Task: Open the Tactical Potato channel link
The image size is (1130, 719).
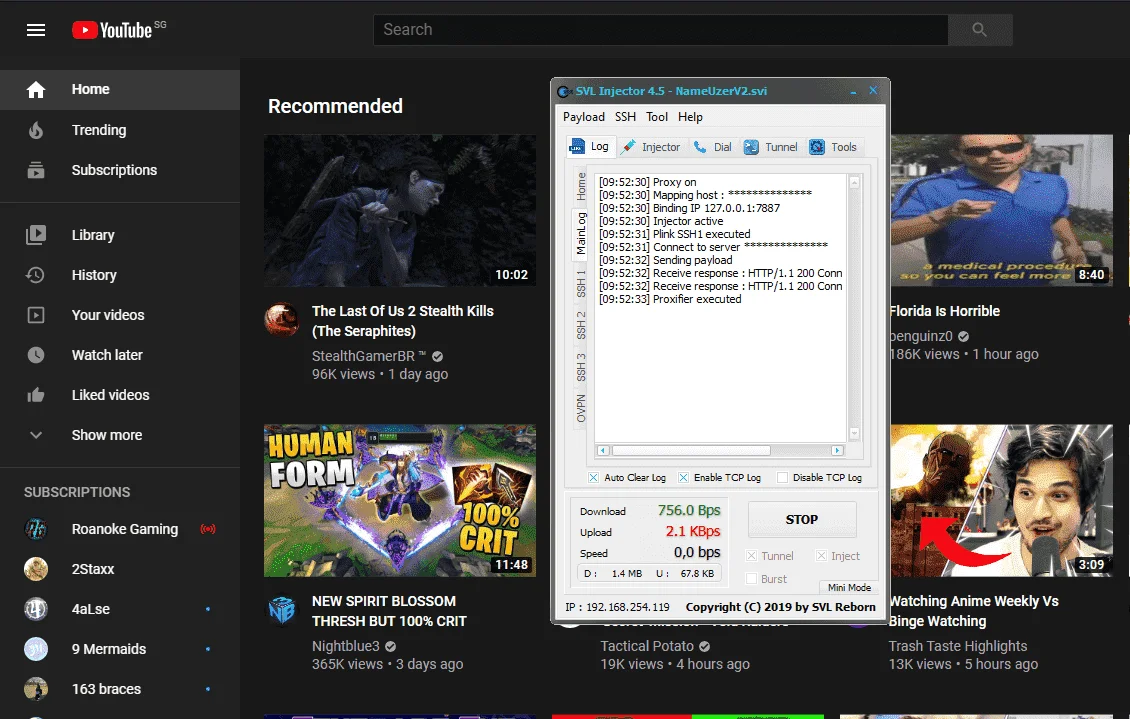Action: click(647, 646)
